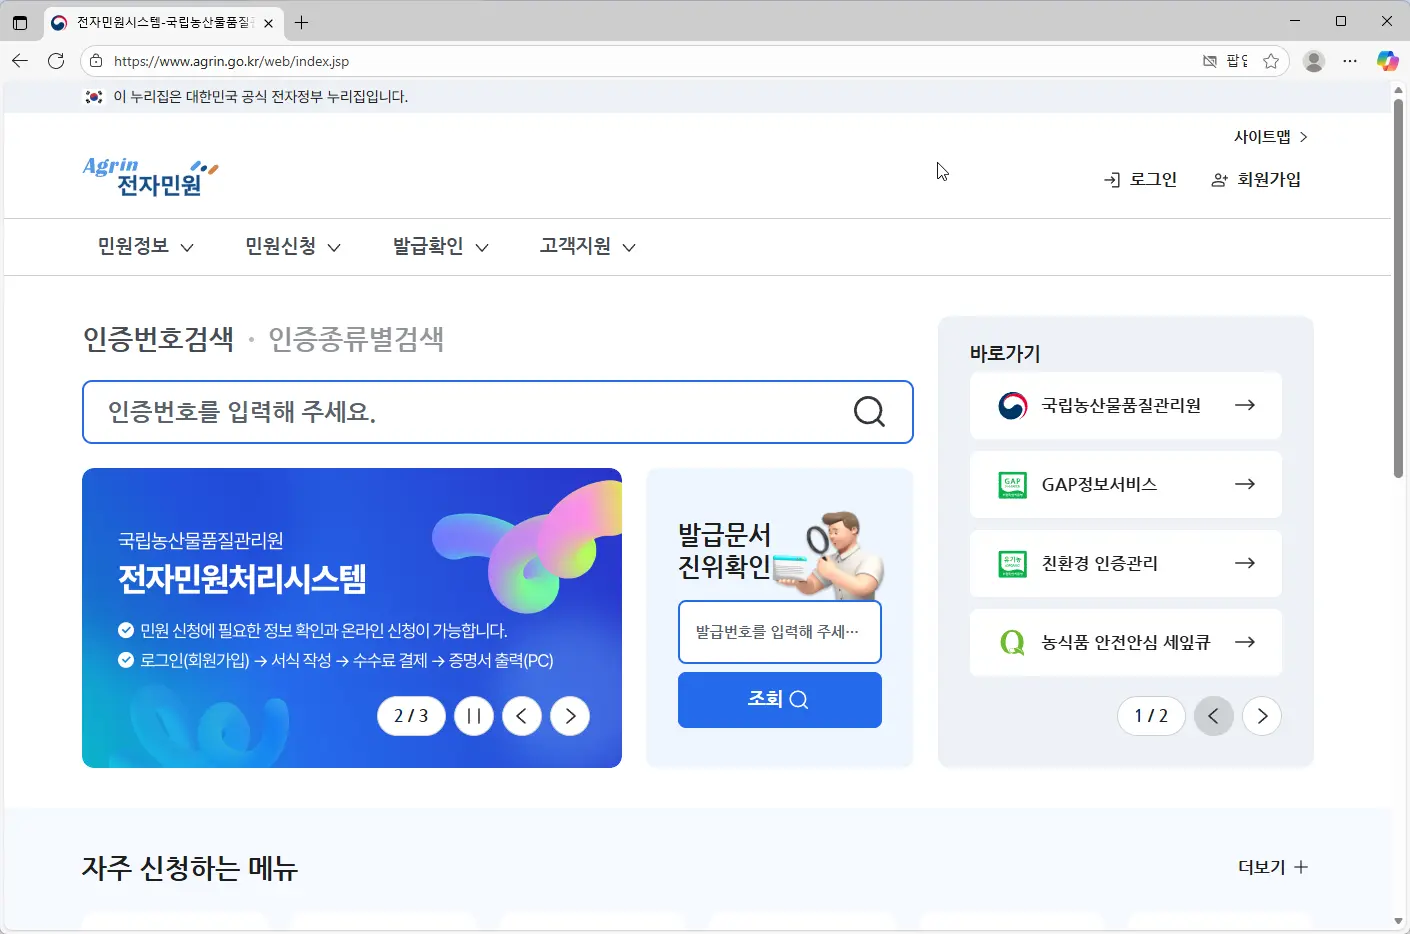This screenshot has height=934, width=1410.
Task: Click the 조회 search button
Action: 779,699
